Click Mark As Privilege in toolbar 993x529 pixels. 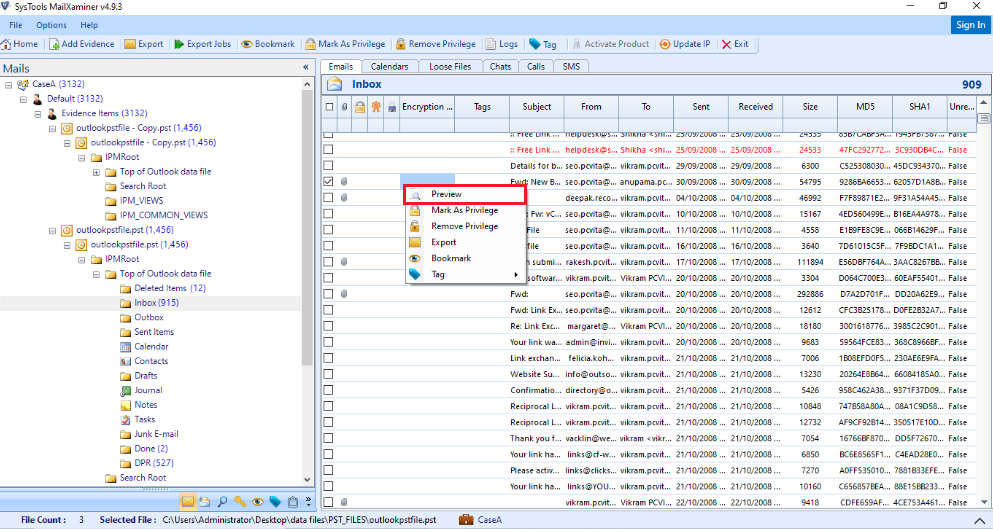[x=345, y=44]
